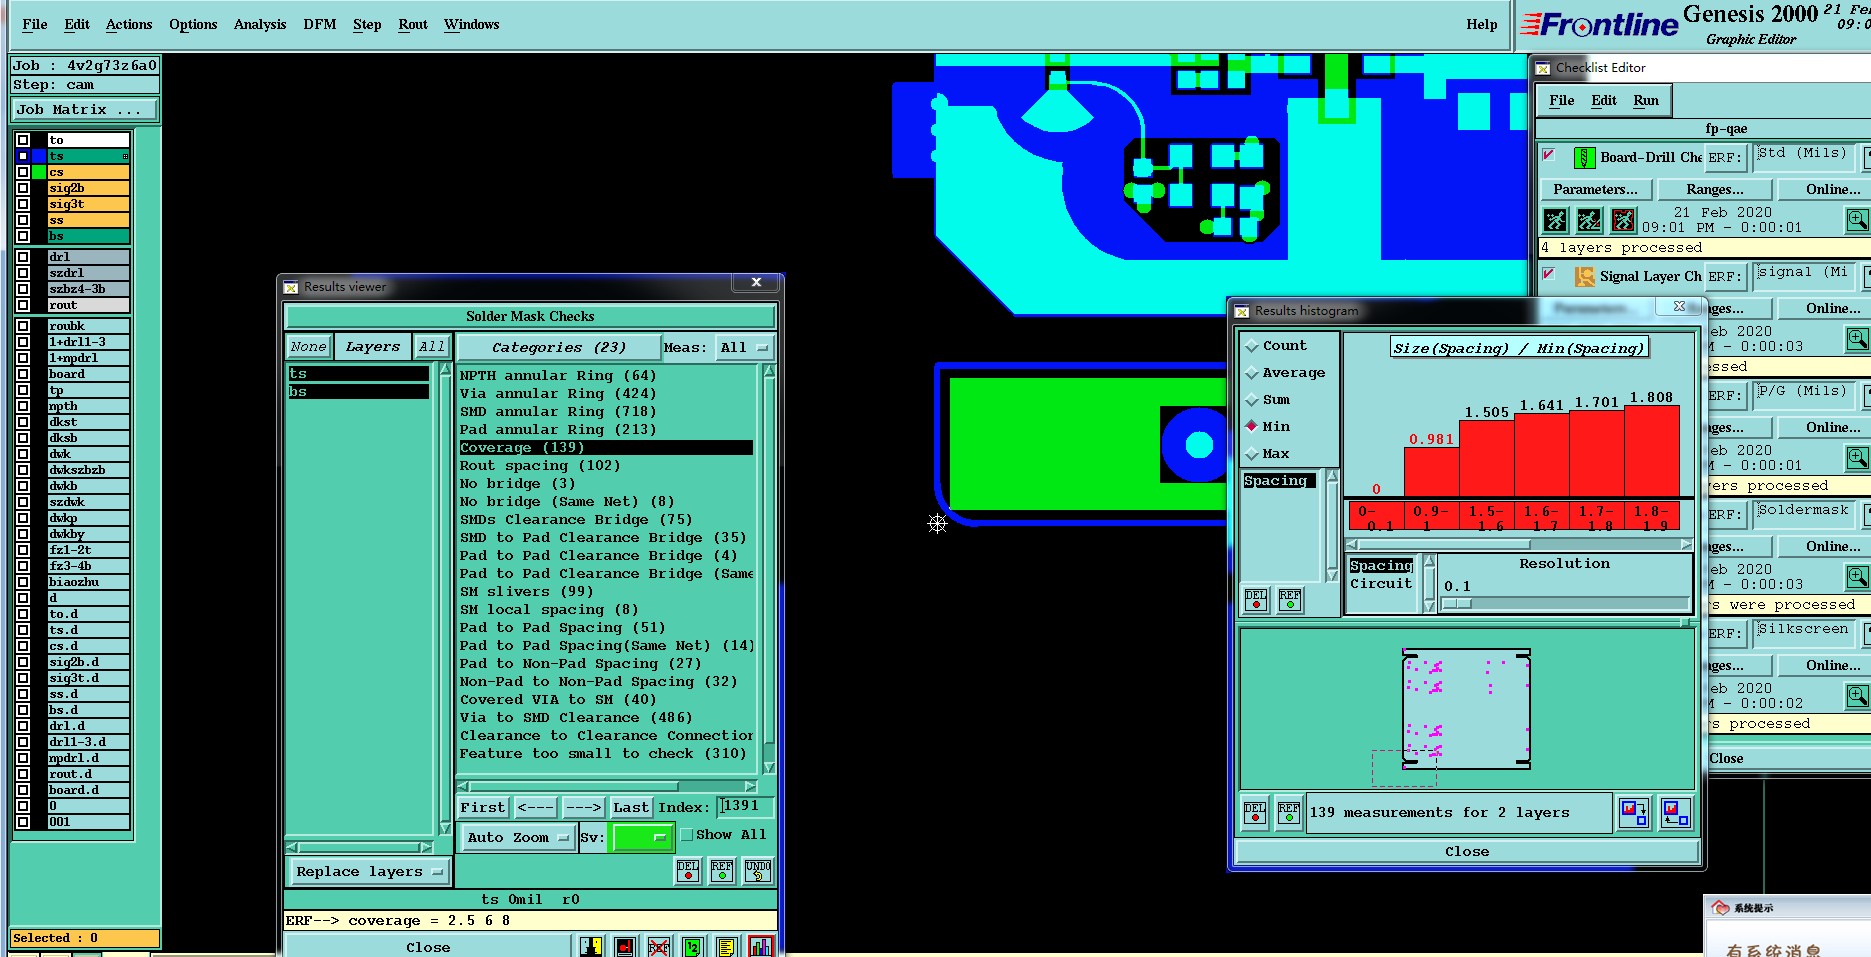The width and height of the screenshot is (1871, 957).
Task: Click the REF icon under Spacing list in histogram
Action: click(1290, 599)
